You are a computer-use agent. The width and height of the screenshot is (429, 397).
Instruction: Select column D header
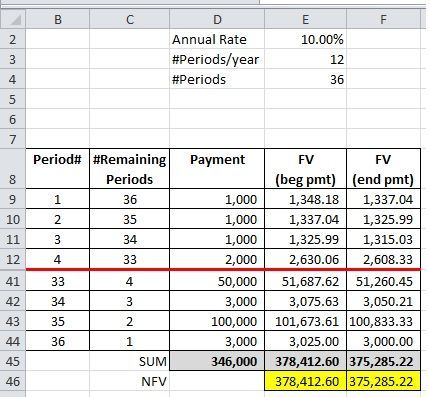point(217,19)
